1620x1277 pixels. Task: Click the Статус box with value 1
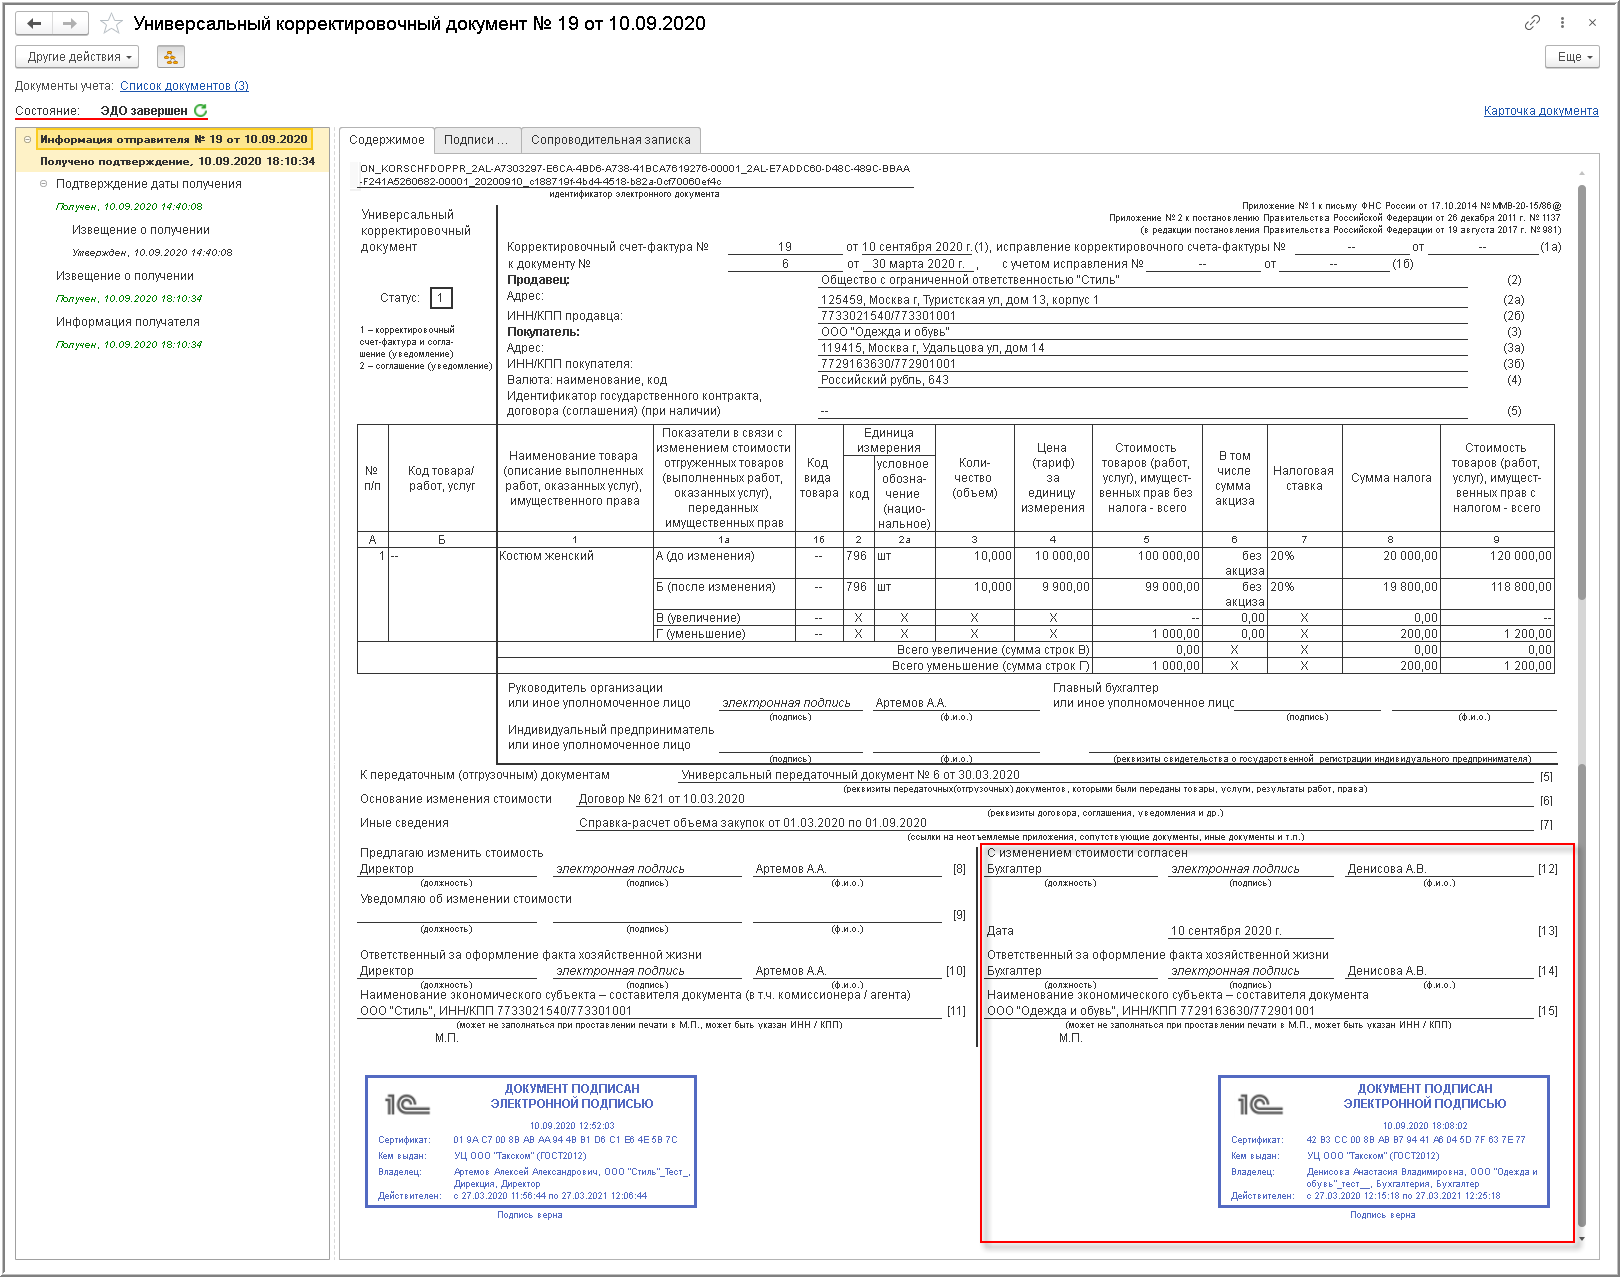tap(441, 298)
